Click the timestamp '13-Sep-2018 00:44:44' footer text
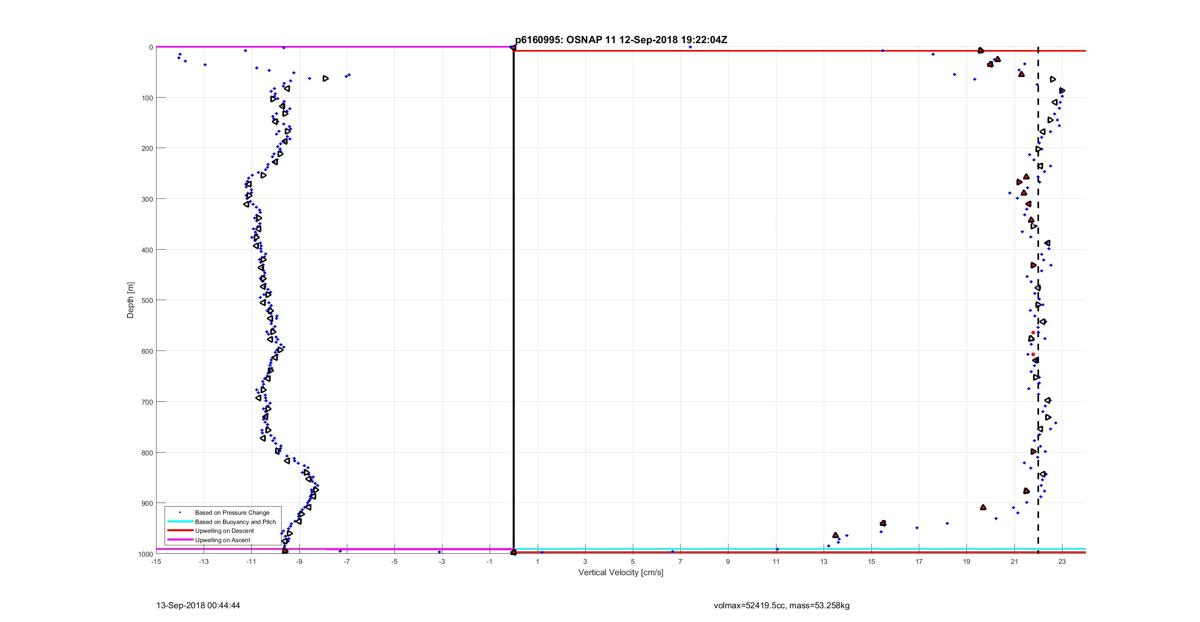1200x622 pixels. (x=198, y=605)
